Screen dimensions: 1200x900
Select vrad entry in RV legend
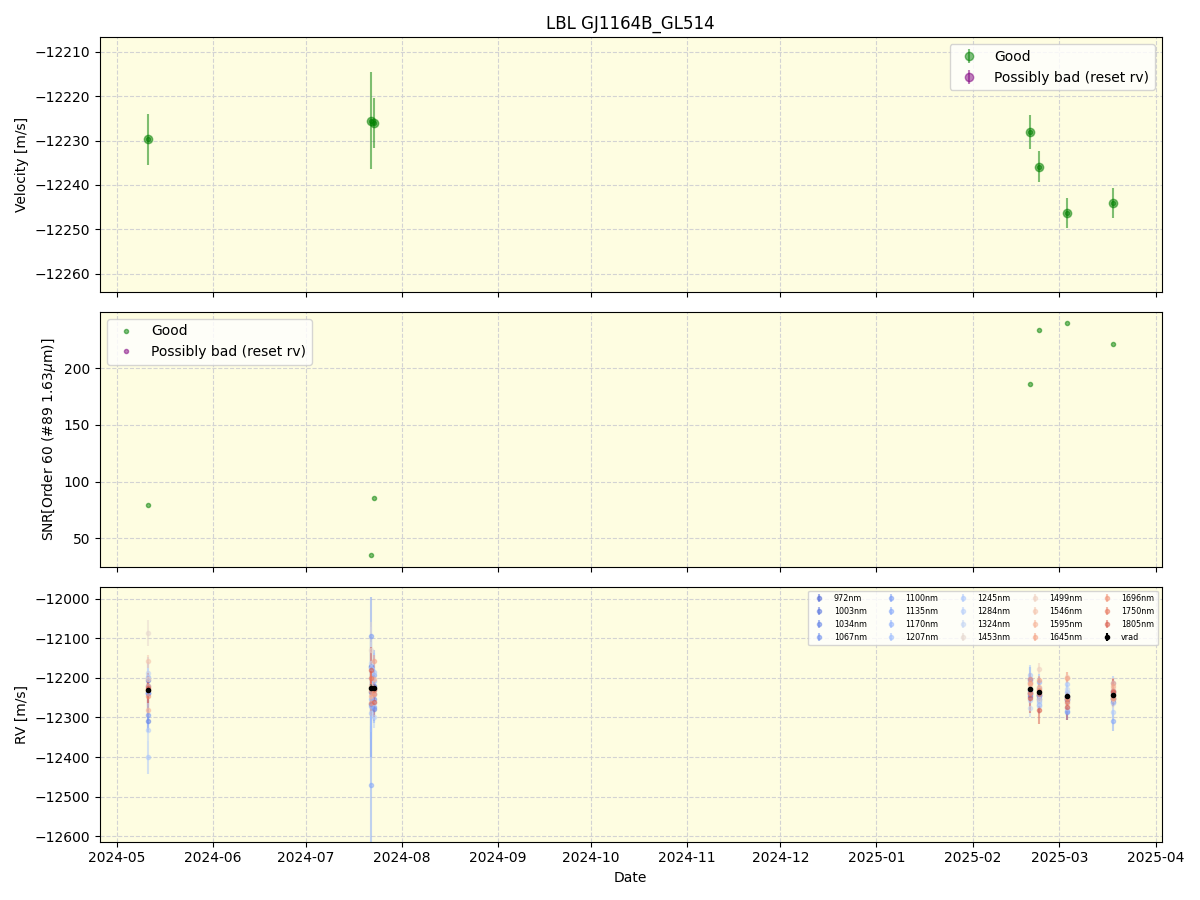pos(1130,637)
